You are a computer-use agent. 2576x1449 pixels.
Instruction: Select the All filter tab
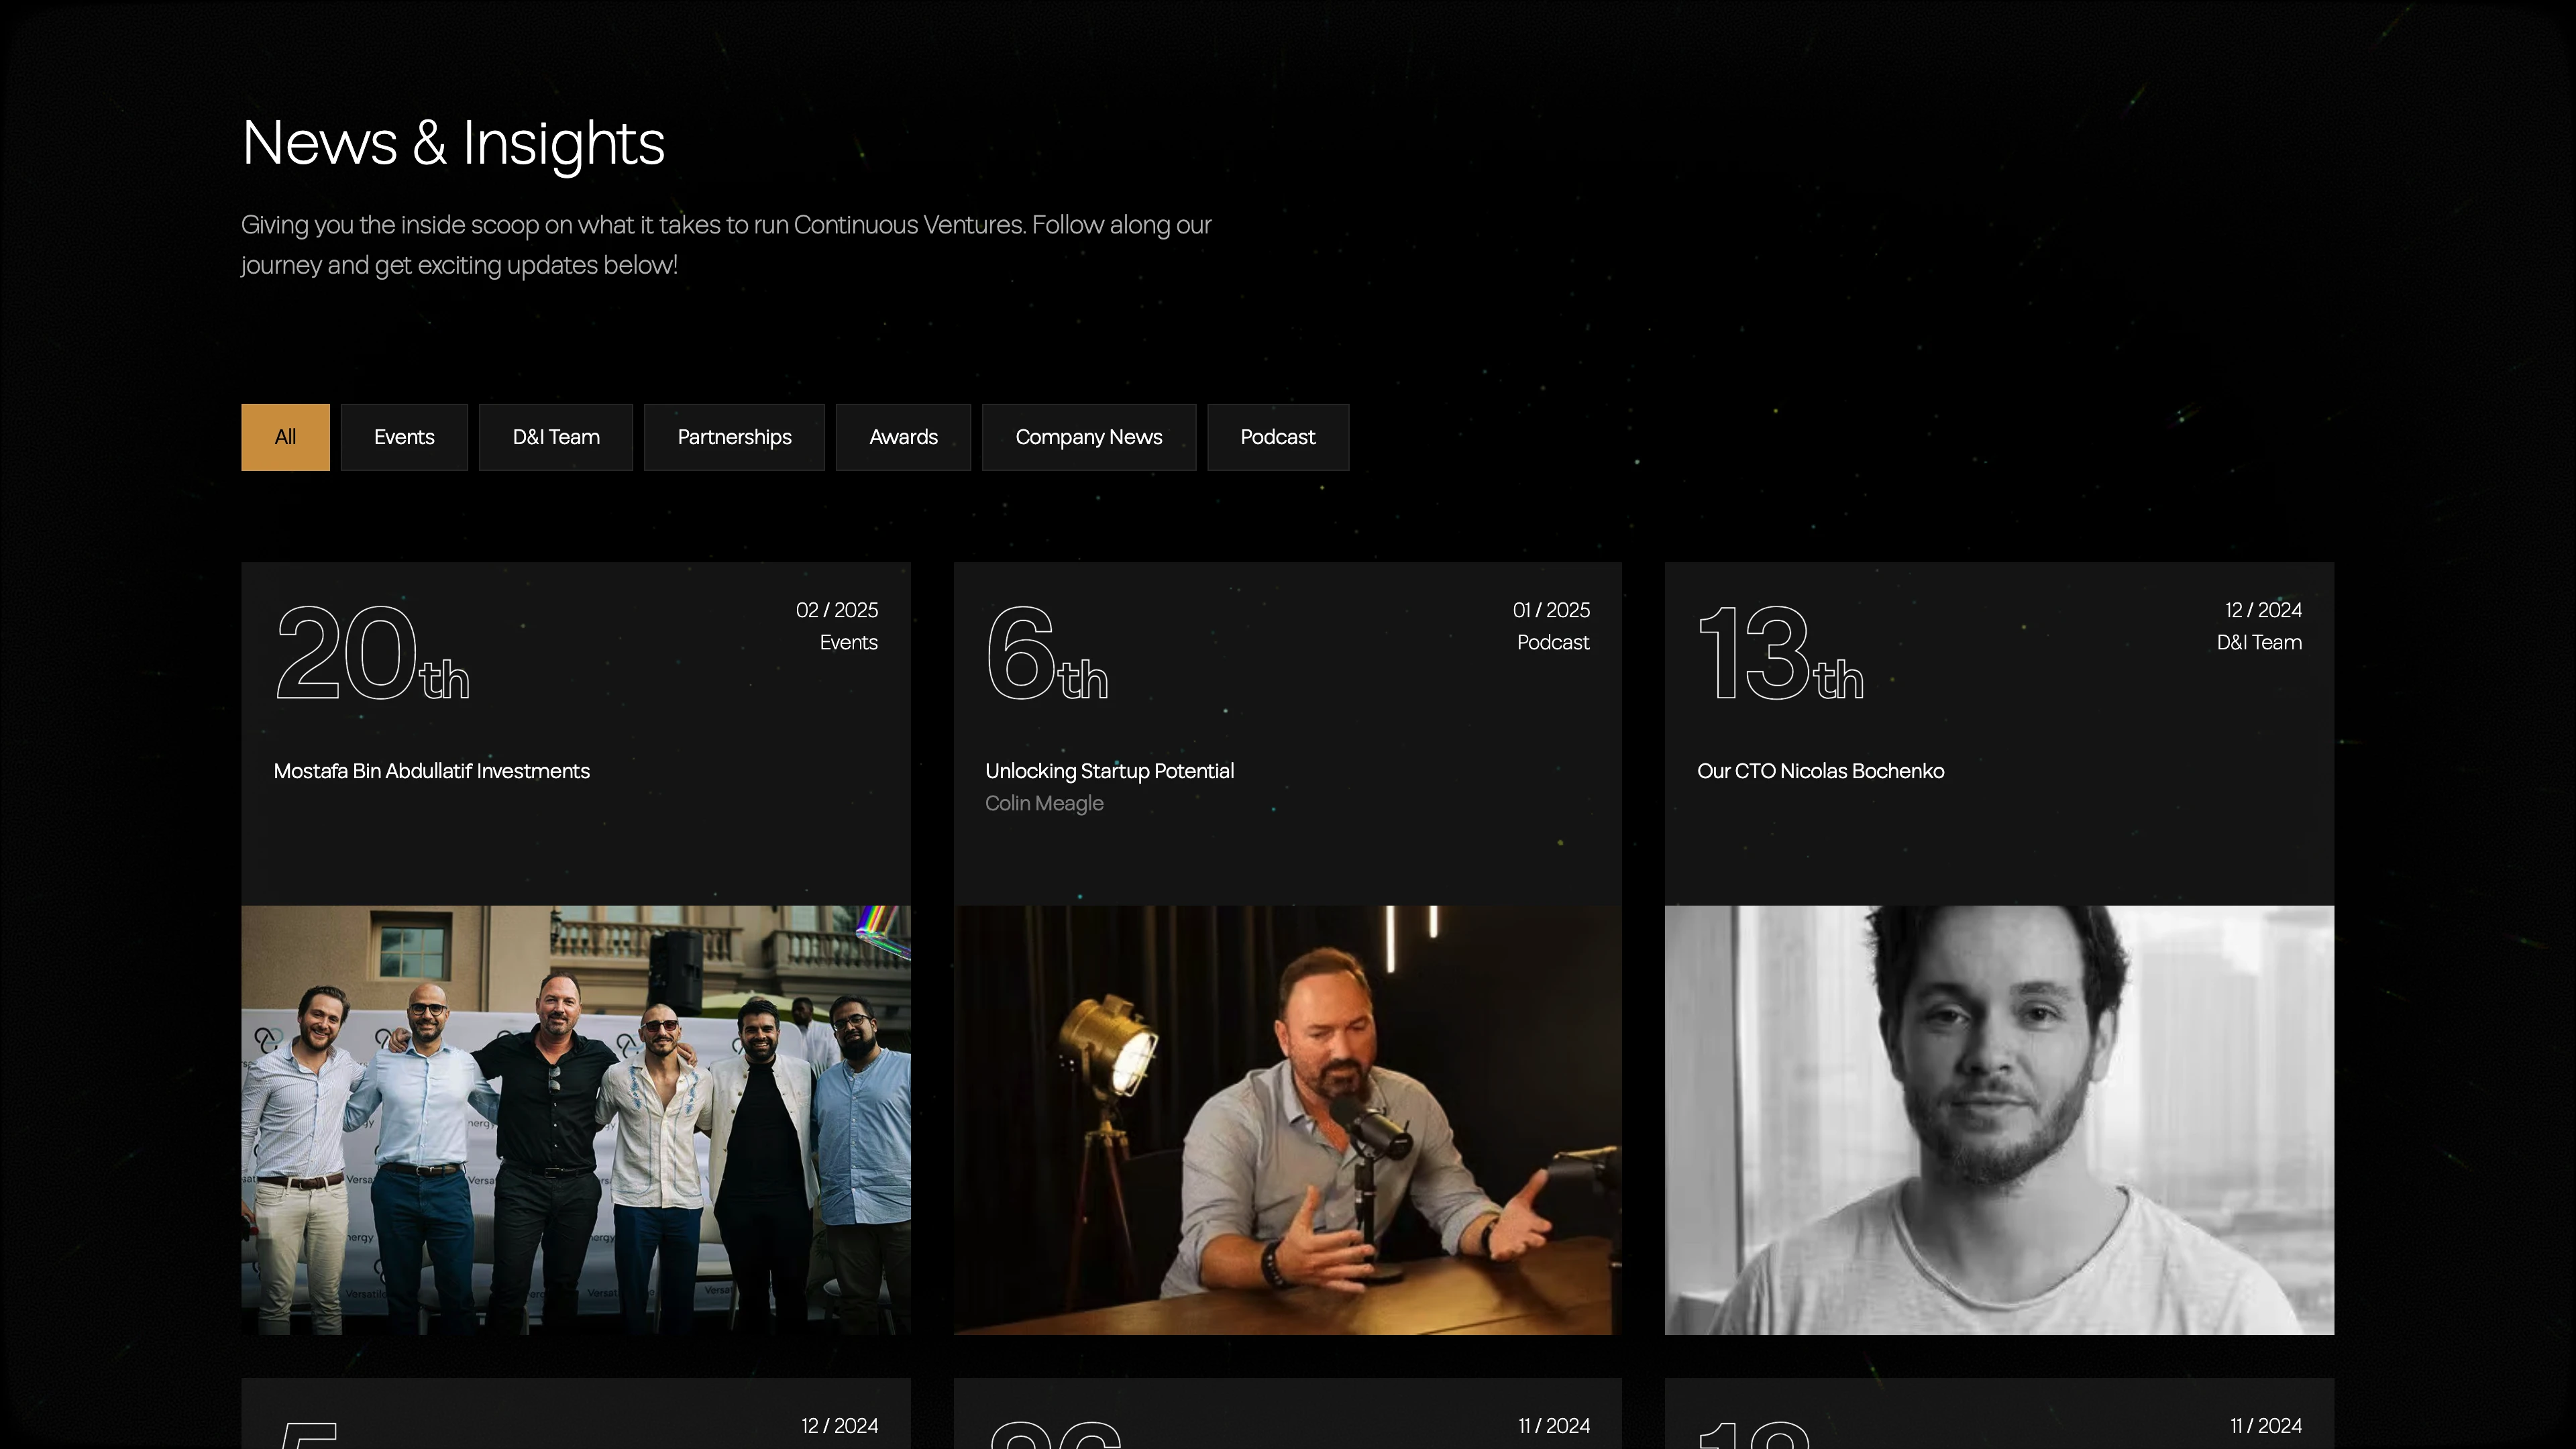[x=285, y=437]
